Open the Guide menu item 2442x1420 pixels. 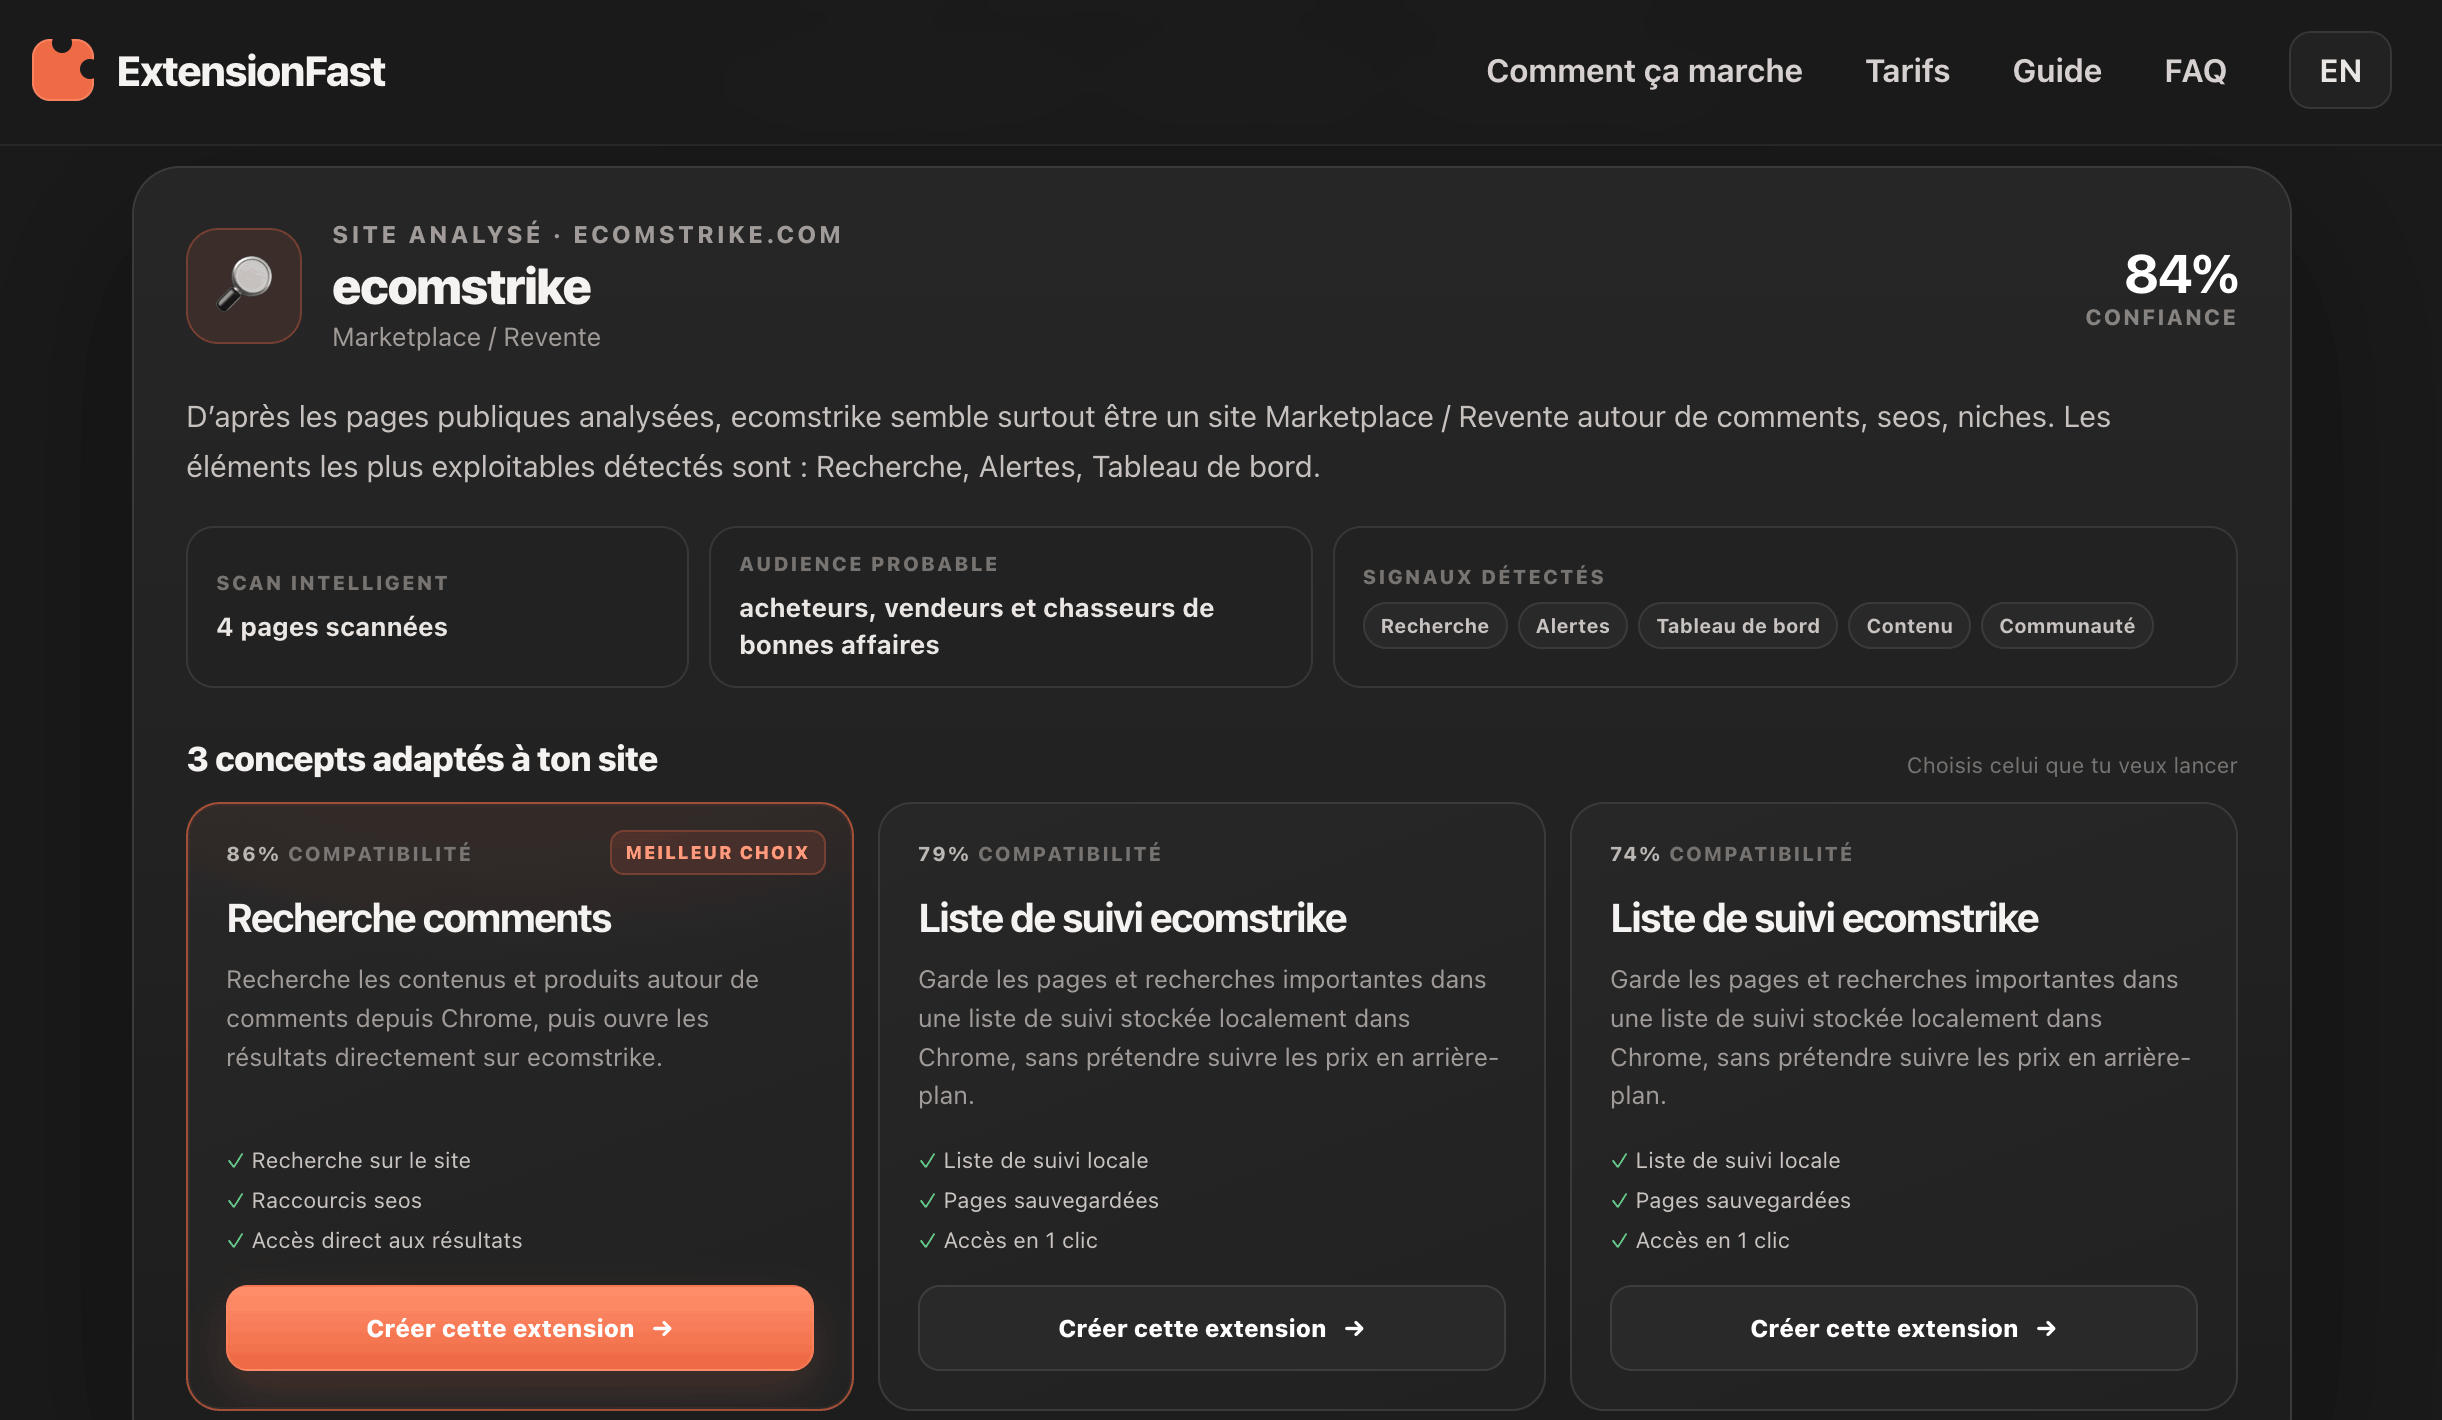pos(2056,71)
